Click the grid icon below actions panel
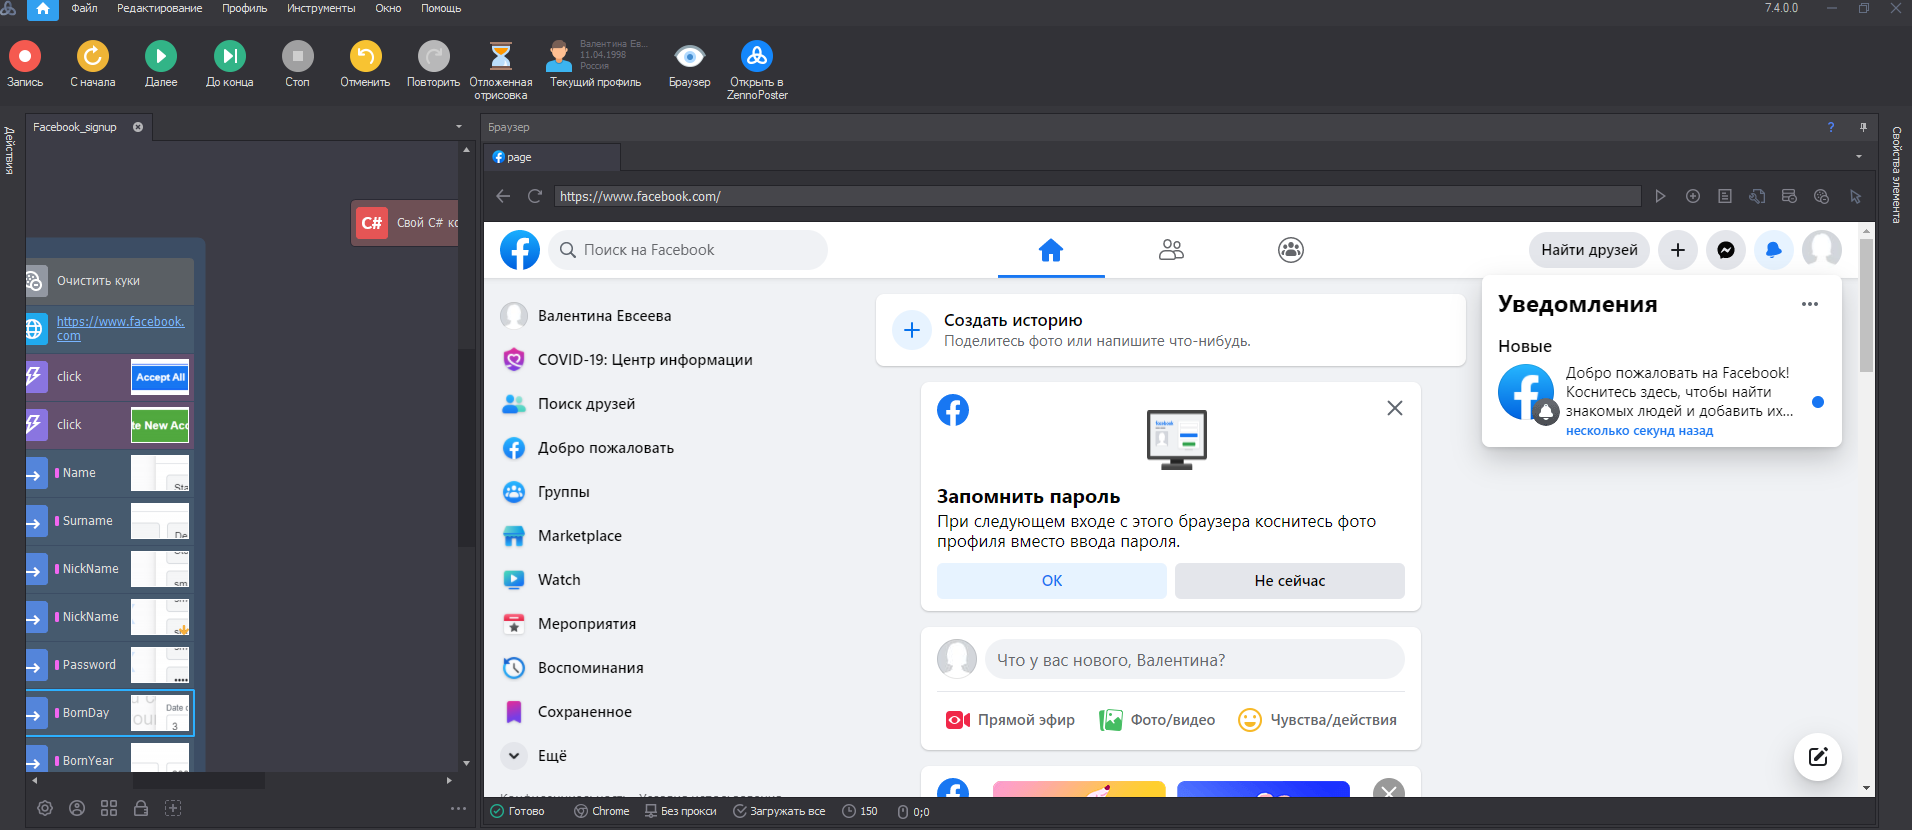The height and width of the screenshot is (830, 1912). 109,808
